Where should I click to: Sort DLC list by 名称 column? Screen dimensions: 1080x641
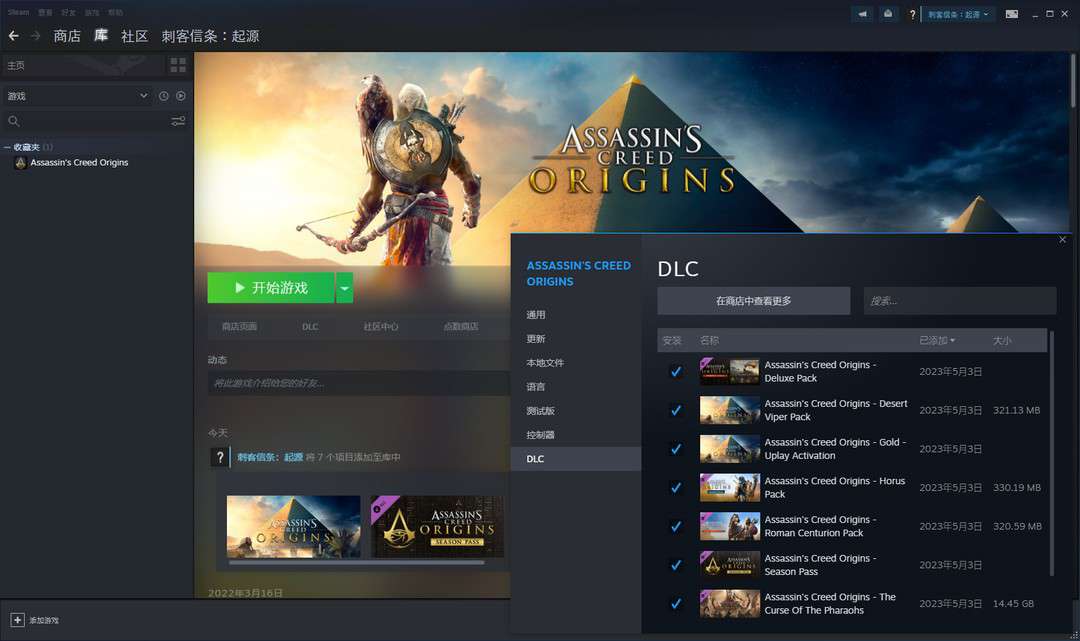point(709,341)
